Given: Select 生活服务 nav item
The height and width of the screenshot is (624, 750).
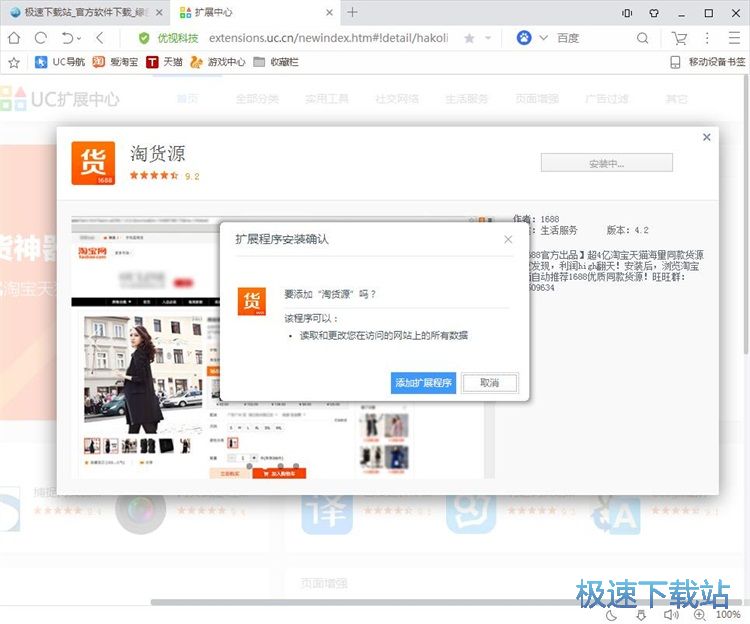Looking at the screenshot, I should [x=467, y=99].
